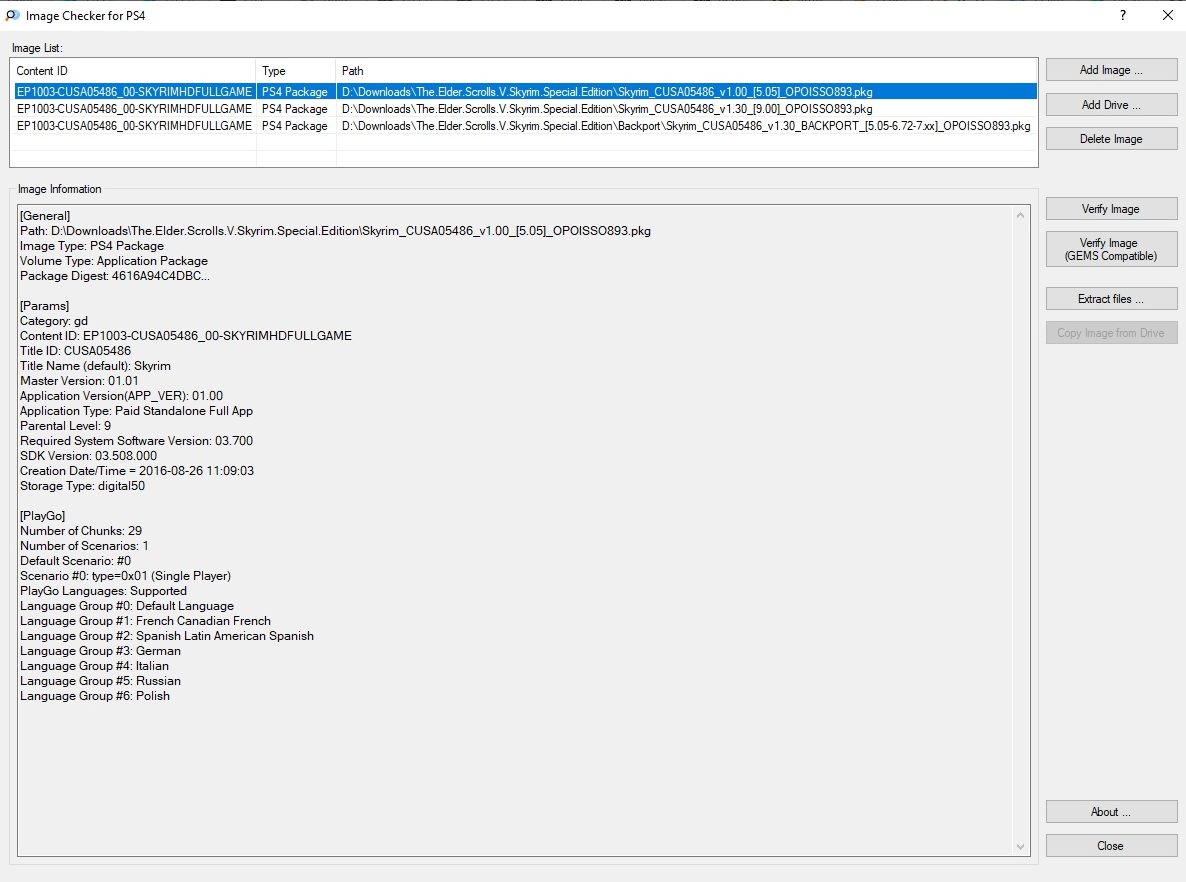Click the Image Type: PS4 Package line
Image resolution: width=1186 pixels, height=882 pixels.
pyautogui.click(x=92, y=246)
